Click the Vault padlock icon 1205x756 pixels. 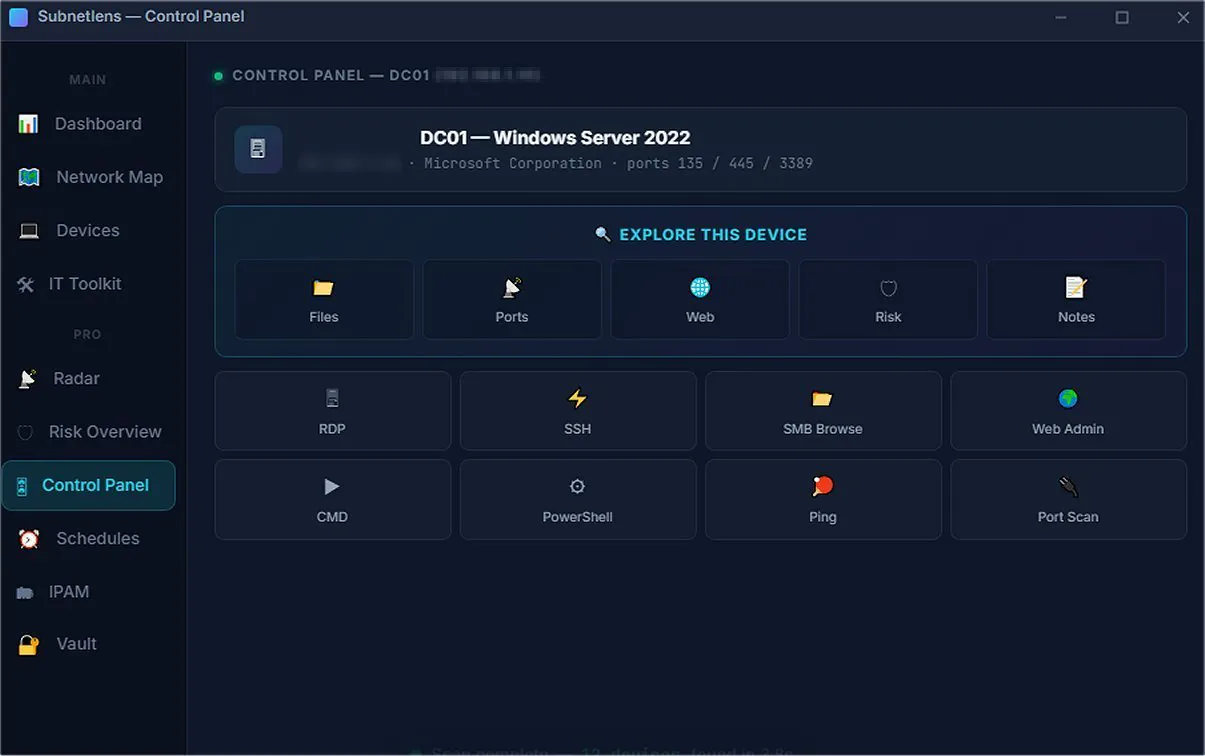coord(28,645)
